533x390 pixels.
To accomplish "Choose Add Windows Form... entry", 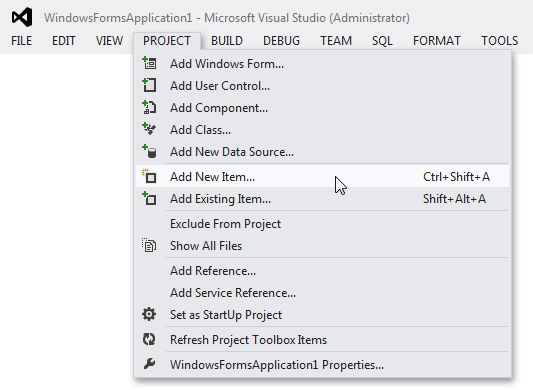I will click(322, 64).
